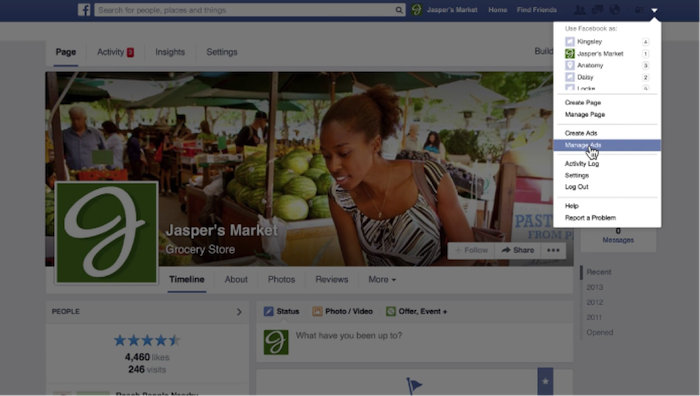Viewport: 700px width, 396px height.
Task: Click the Activity notification badge
Action: (x=130, y=52)
